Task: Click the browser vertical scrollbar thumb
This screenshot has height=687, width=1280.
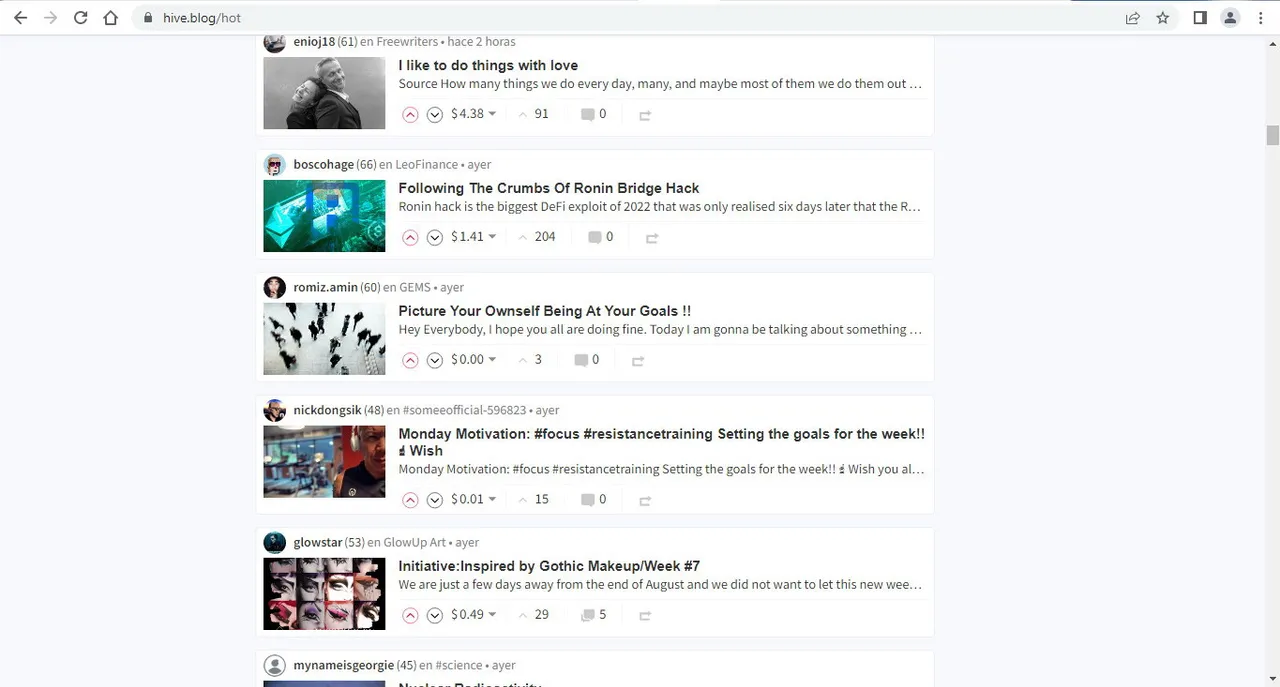Action: point(1273,135)
